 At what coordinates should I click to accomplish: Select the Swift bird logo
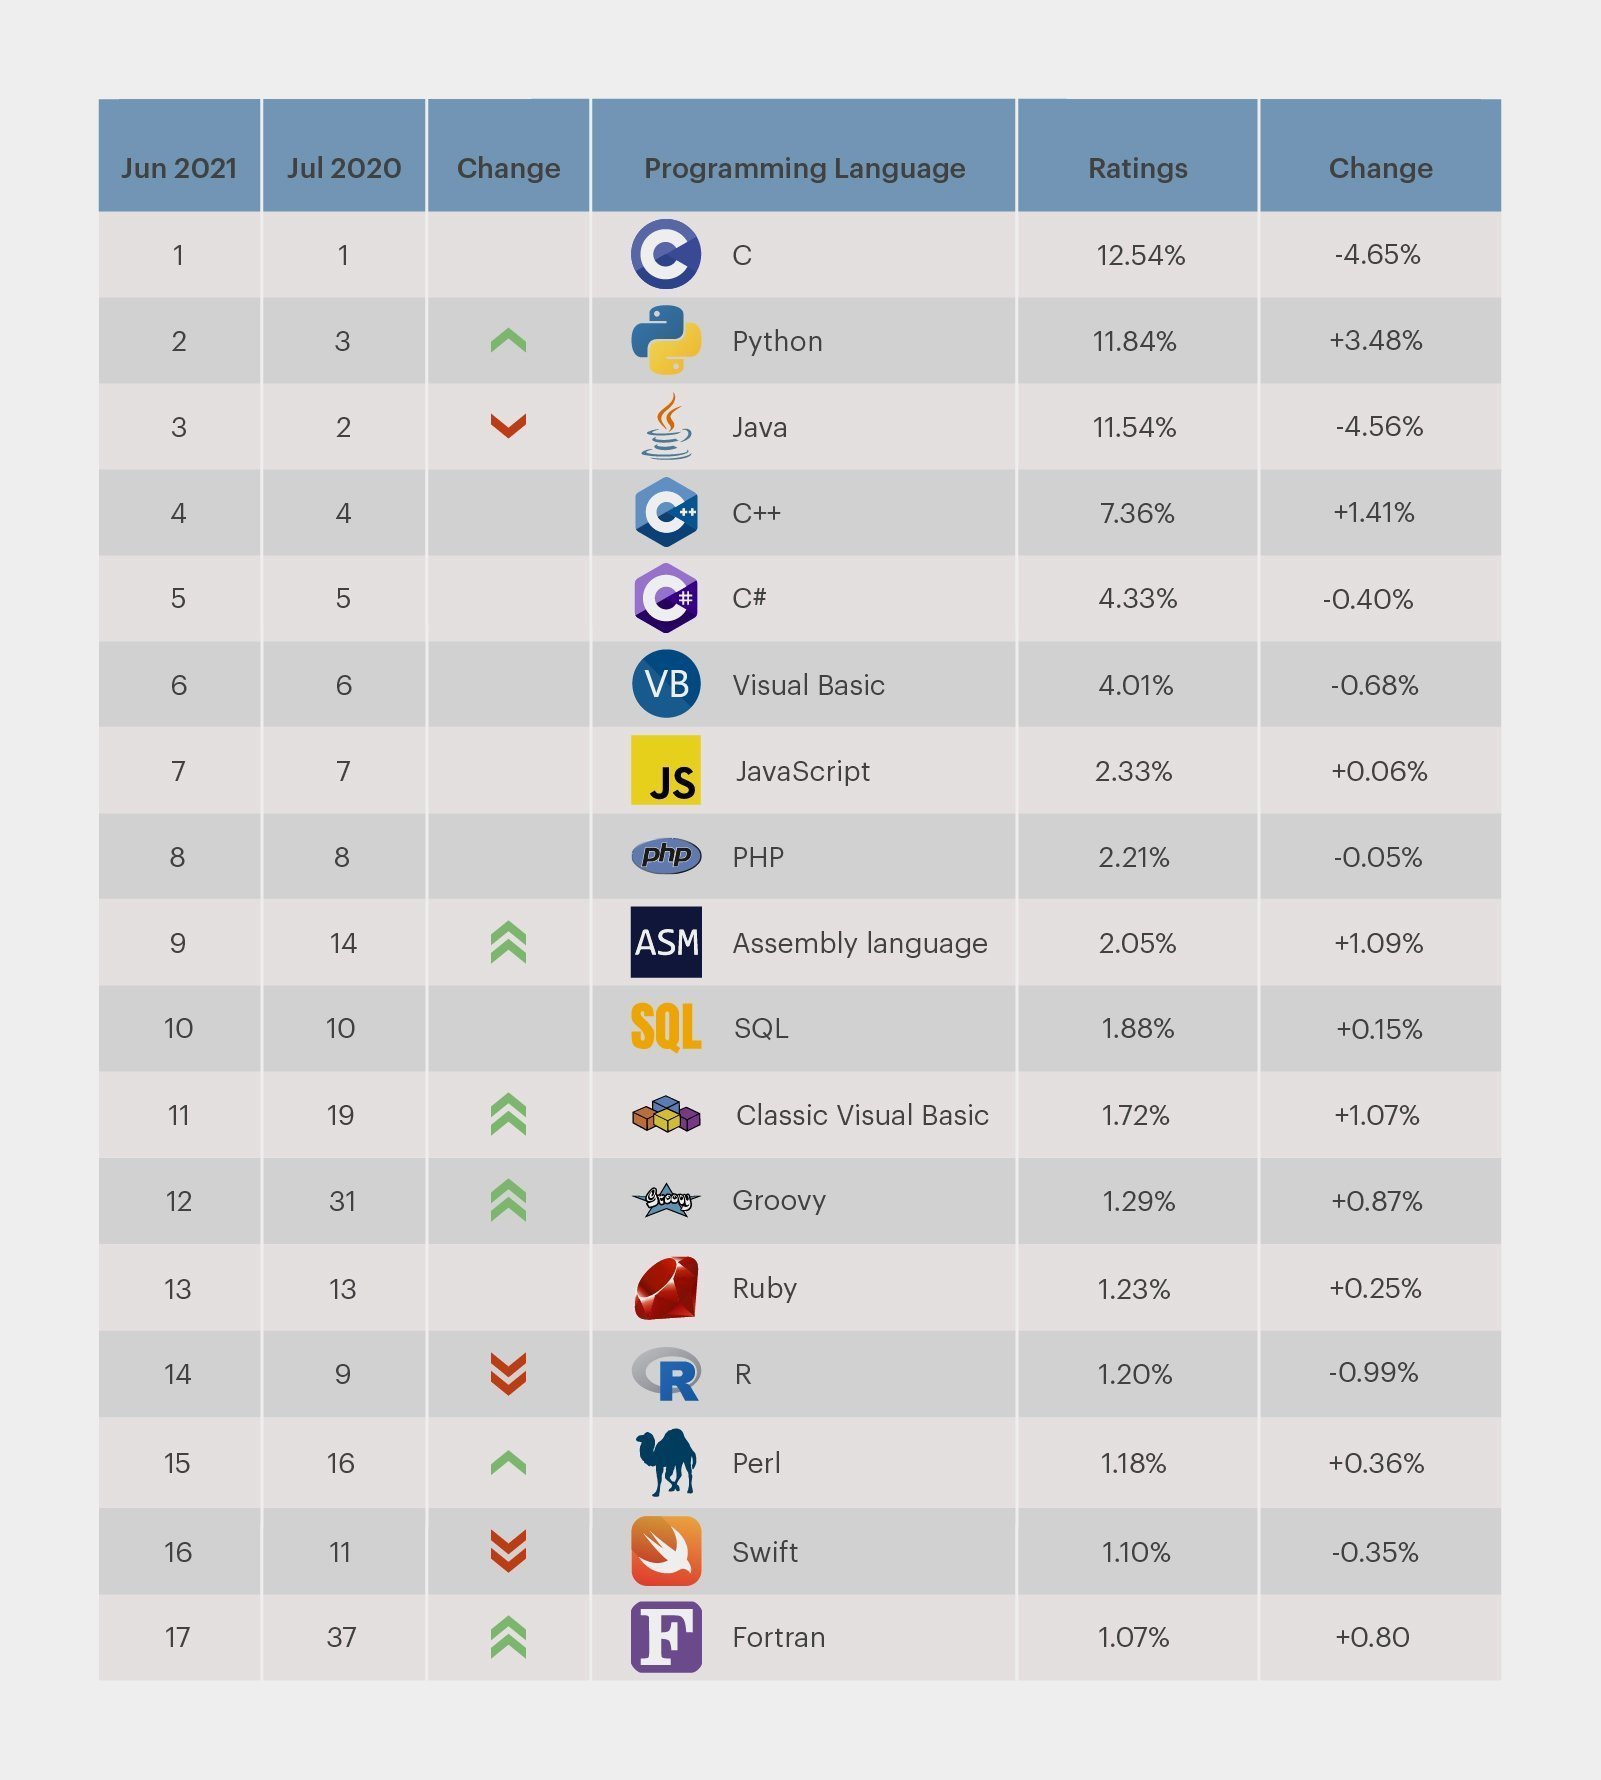click(666, 1551)
